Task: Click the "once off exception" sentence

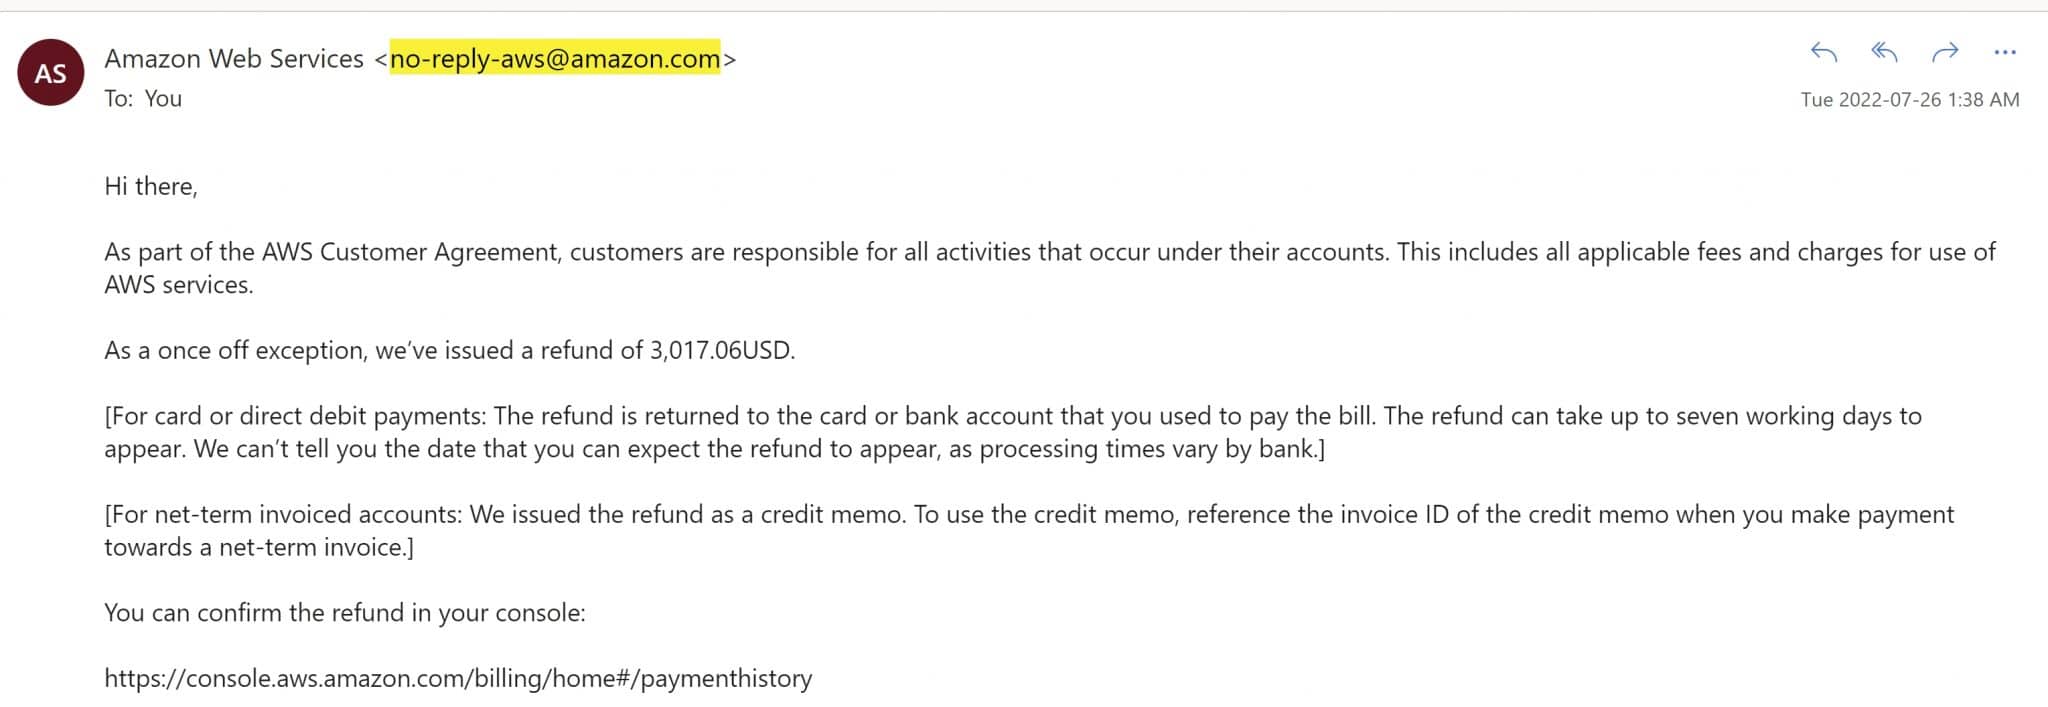Action: (450, 351)
